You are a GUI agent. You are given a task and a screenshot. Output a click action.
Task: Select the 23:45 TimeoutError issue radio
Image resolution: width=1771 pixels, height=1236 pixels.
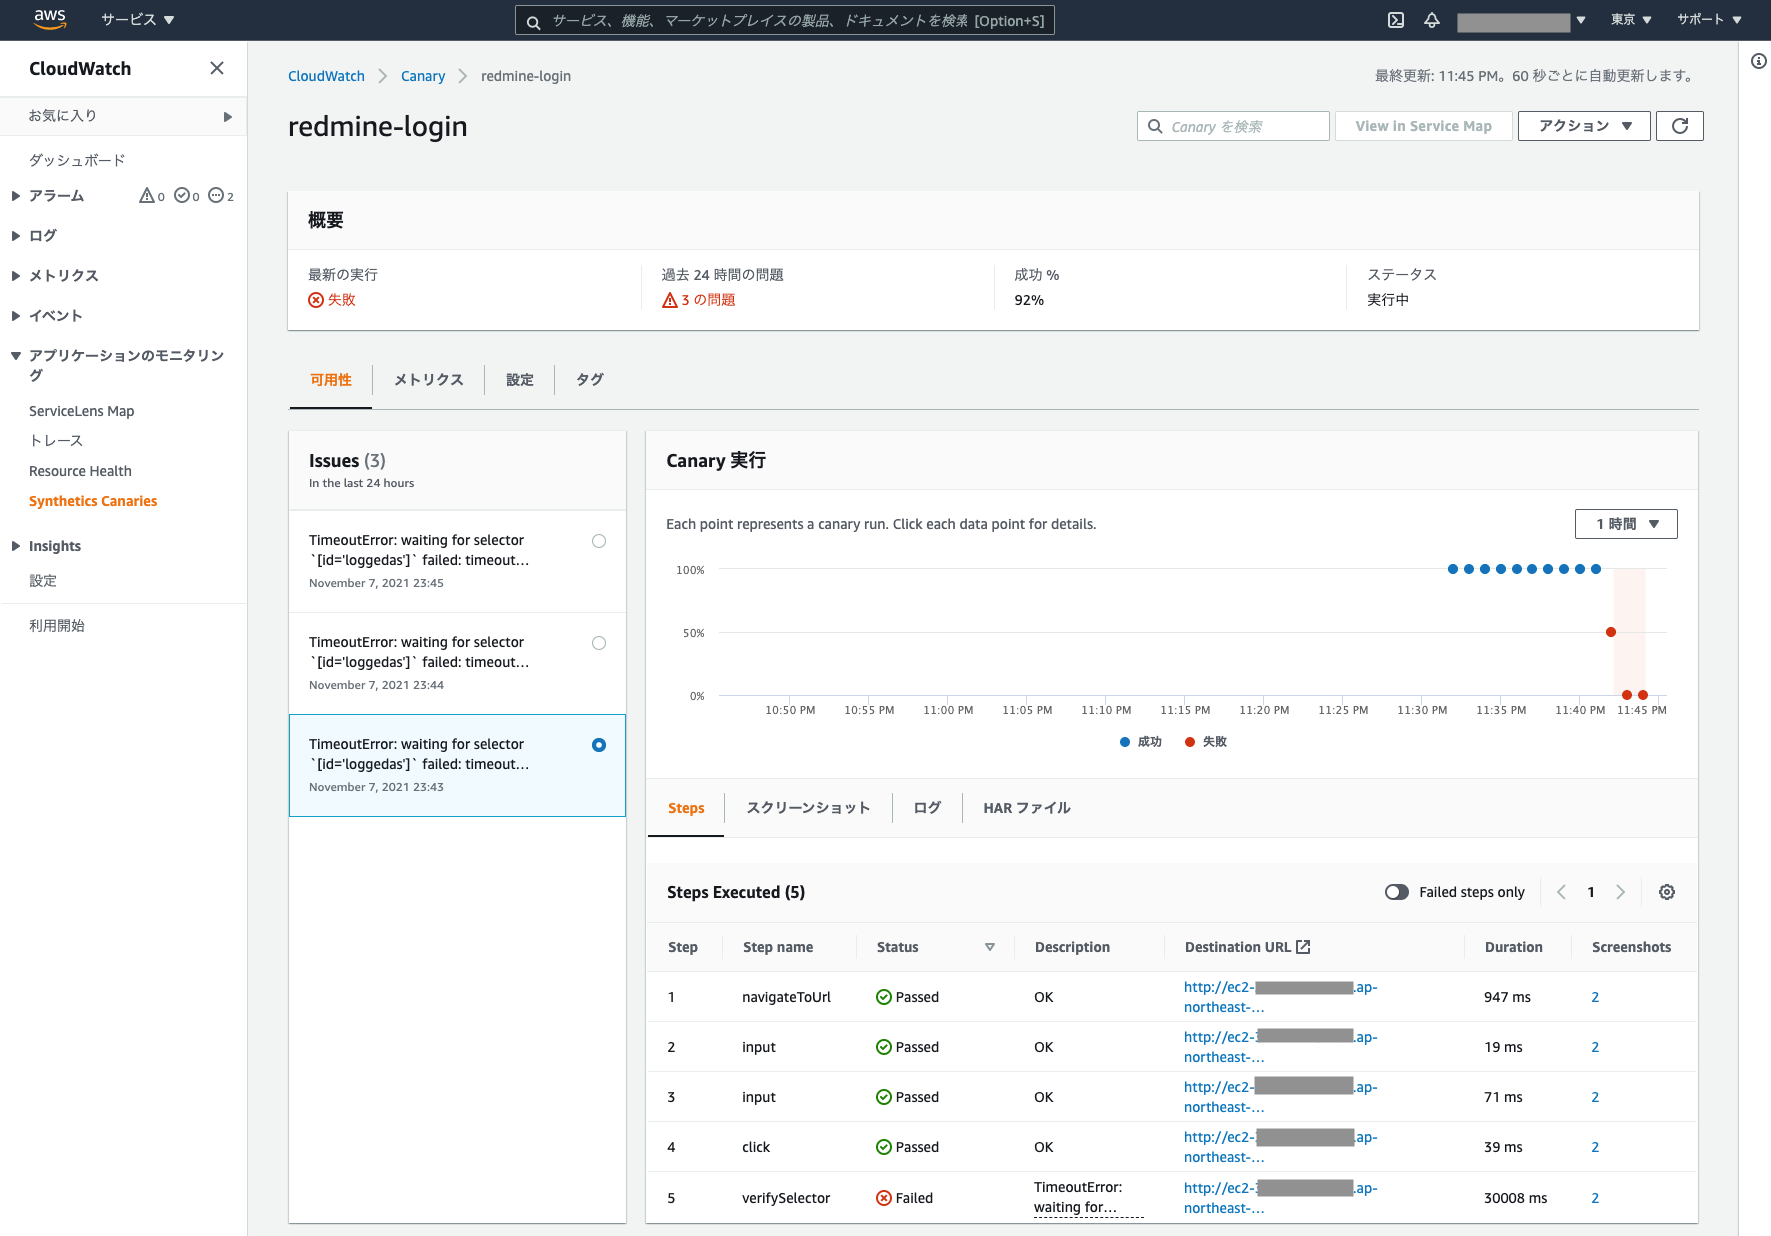click(x=599, y=541)
